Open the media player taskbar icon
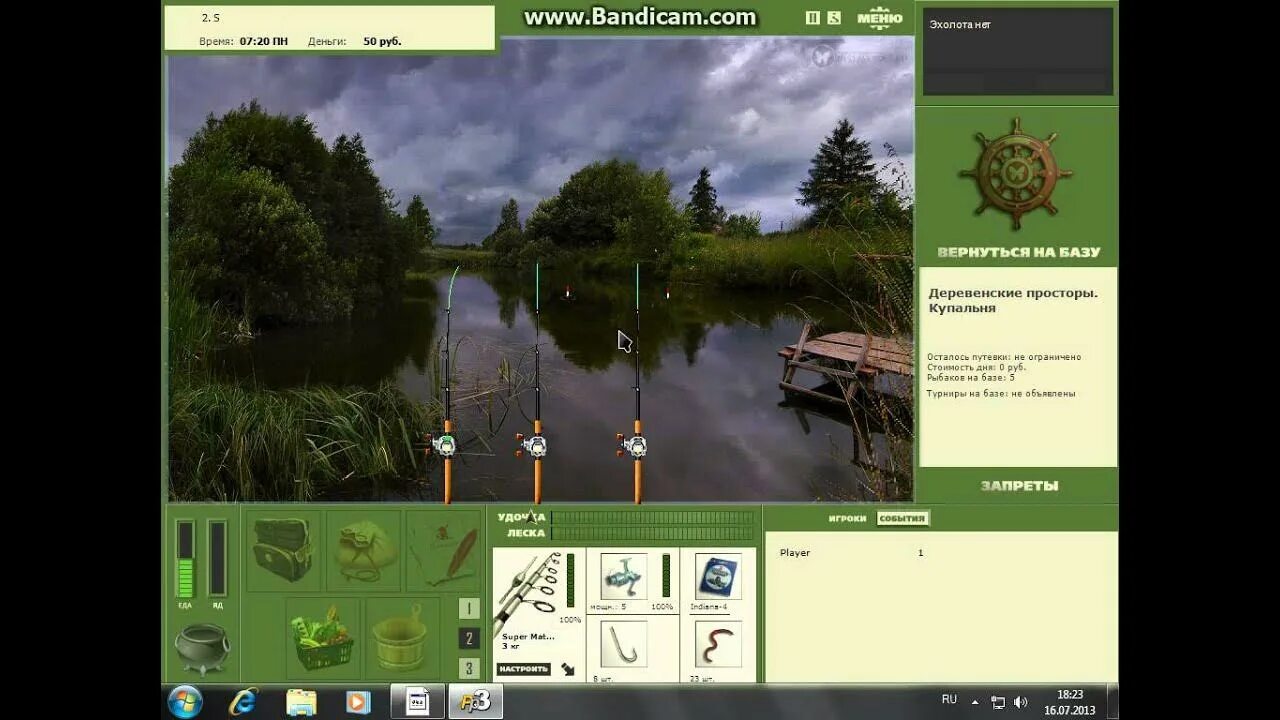Image resolution: width=1280 pixels, height=720 pixels. point(358,702)
